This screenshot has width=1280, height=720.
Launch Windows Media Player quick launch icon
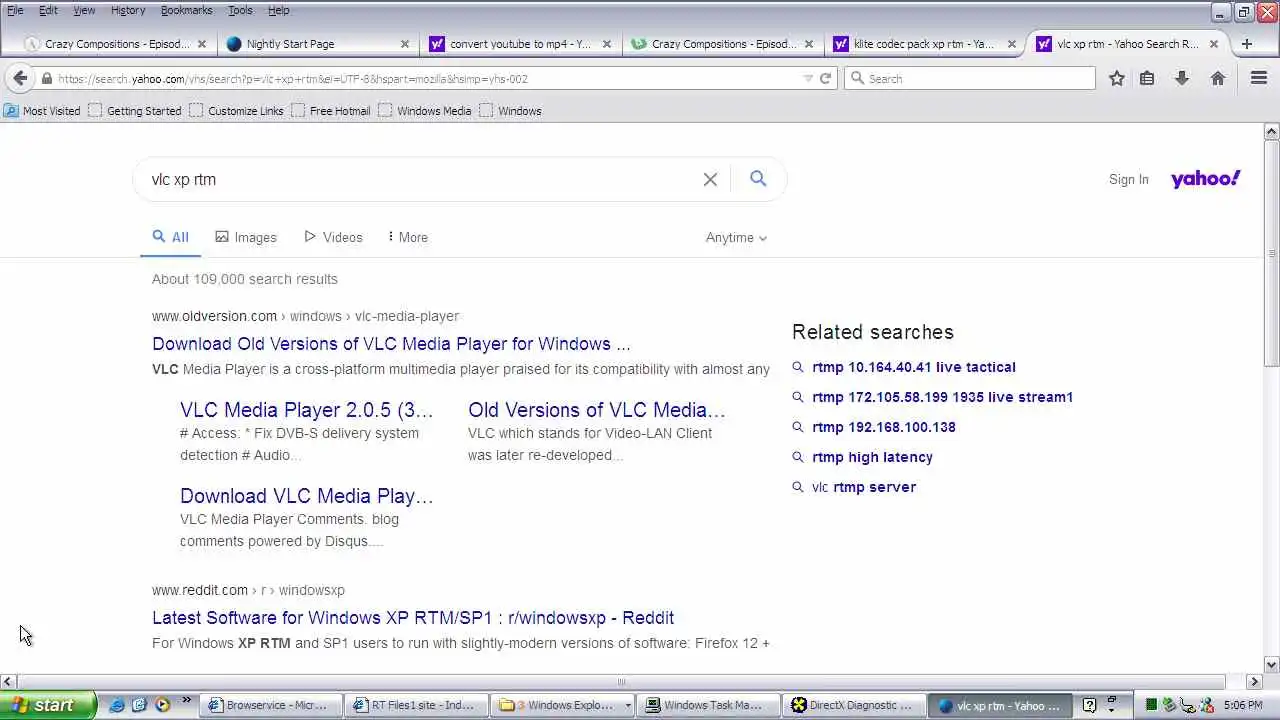[x=162, y=705]
